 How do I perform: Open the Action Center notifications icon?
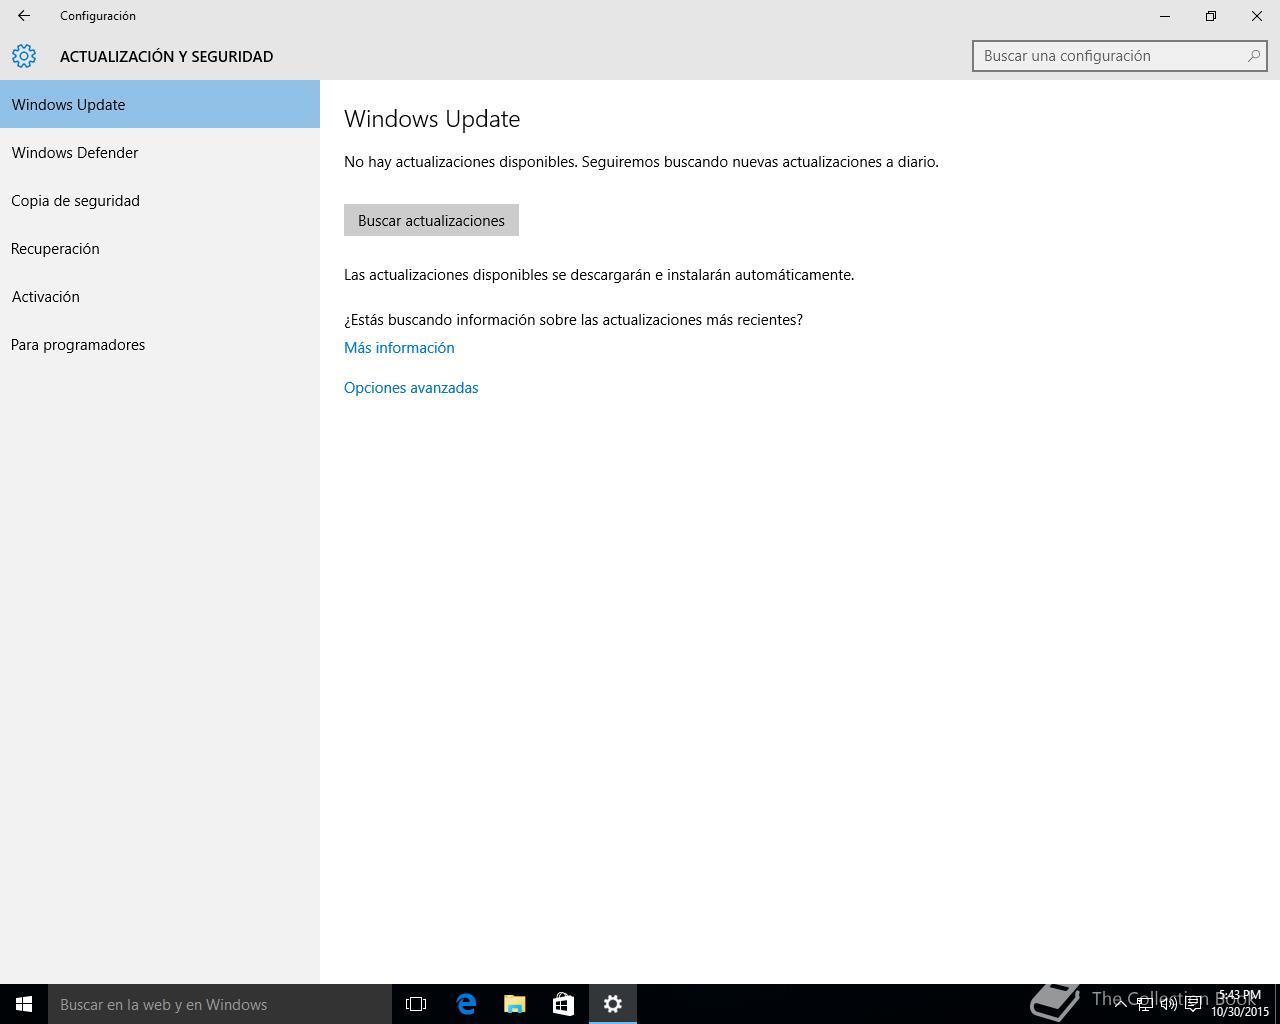[1193, 1004]
